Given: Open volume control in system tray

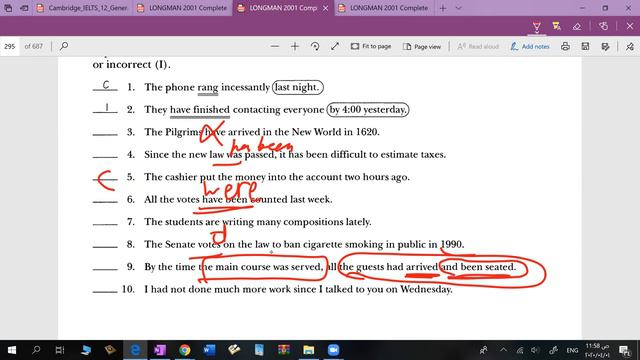Looking at the screenshot, I should pos(535,350).
